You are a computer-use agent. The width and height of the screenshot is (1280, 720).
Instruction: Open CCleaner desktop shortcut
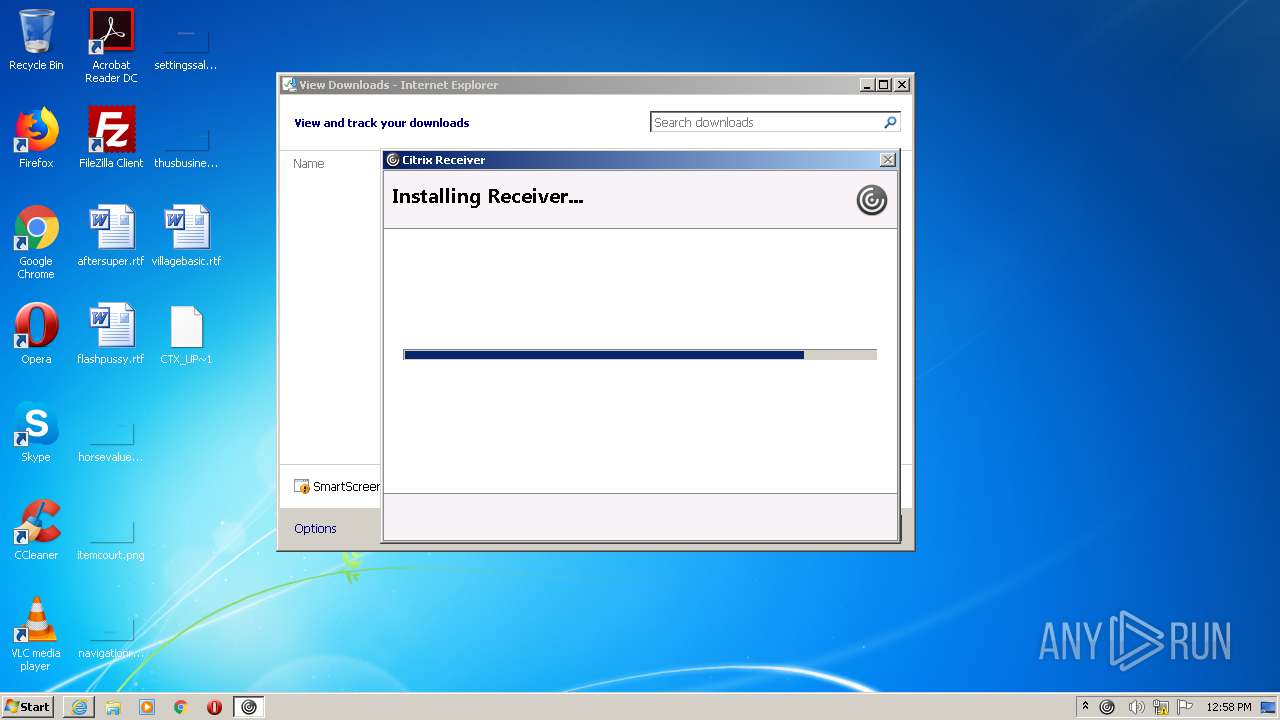[x=36, y=530]
